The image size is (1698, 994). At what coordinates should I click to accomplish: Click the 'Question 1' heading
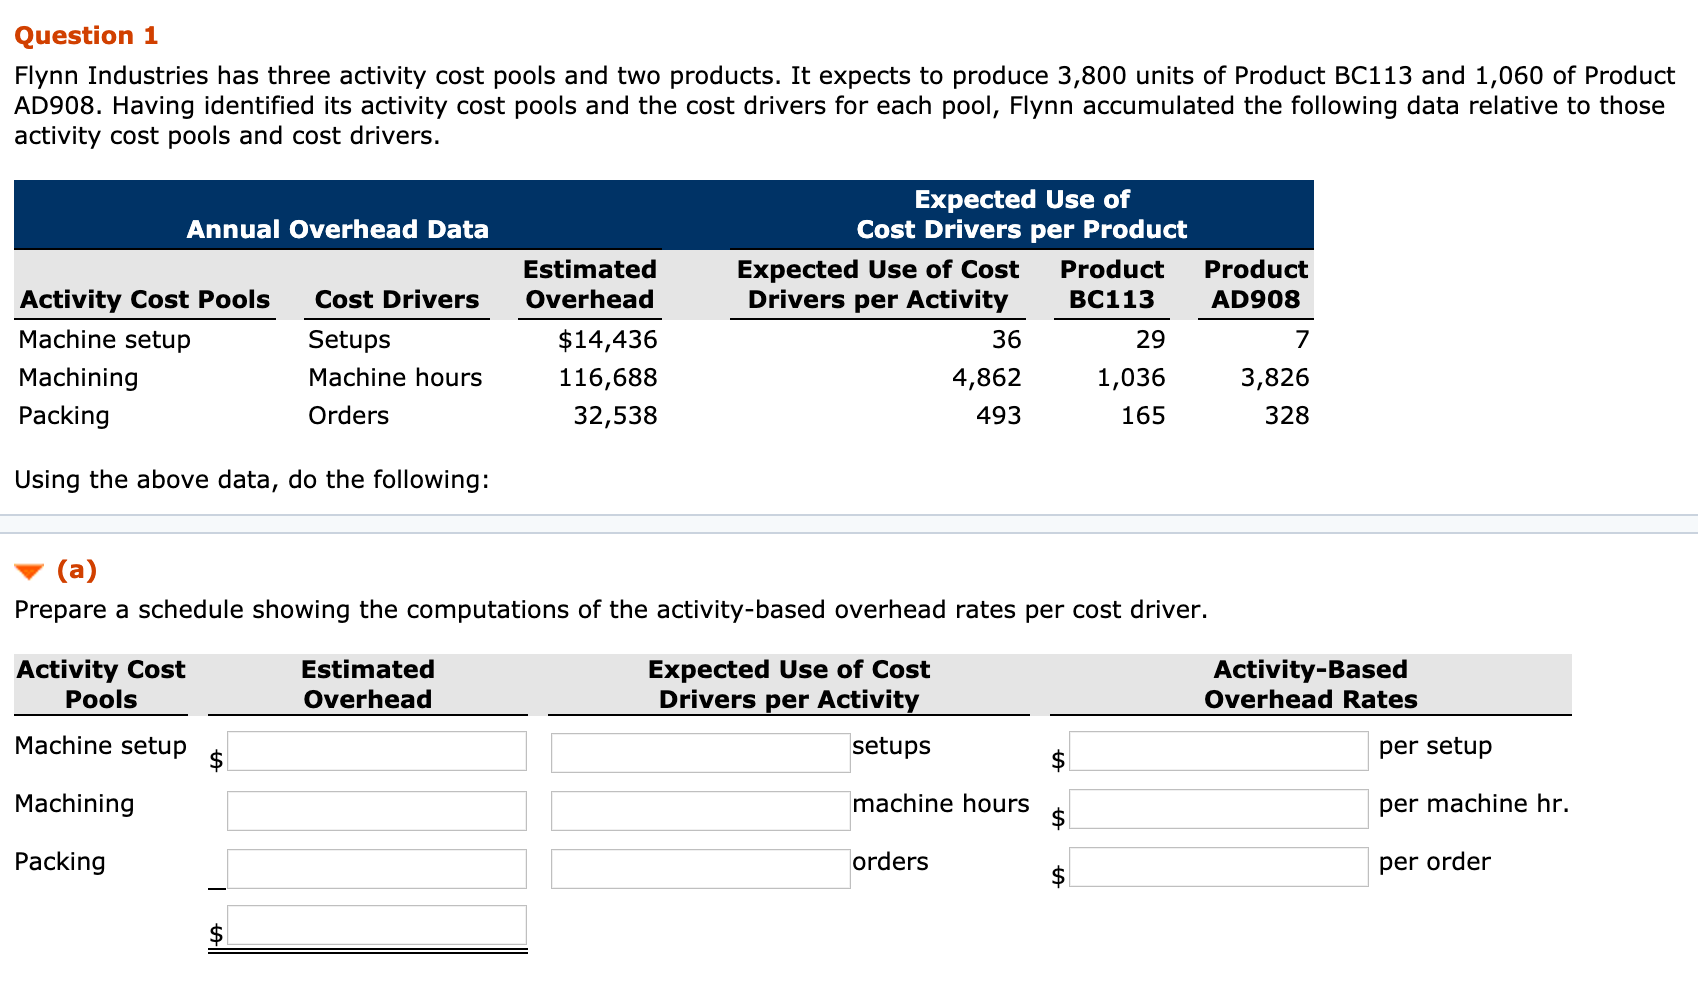86,35
